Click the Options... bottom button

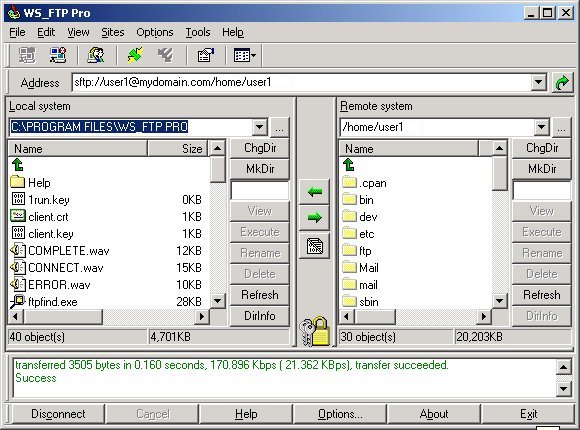coord(340,414)
